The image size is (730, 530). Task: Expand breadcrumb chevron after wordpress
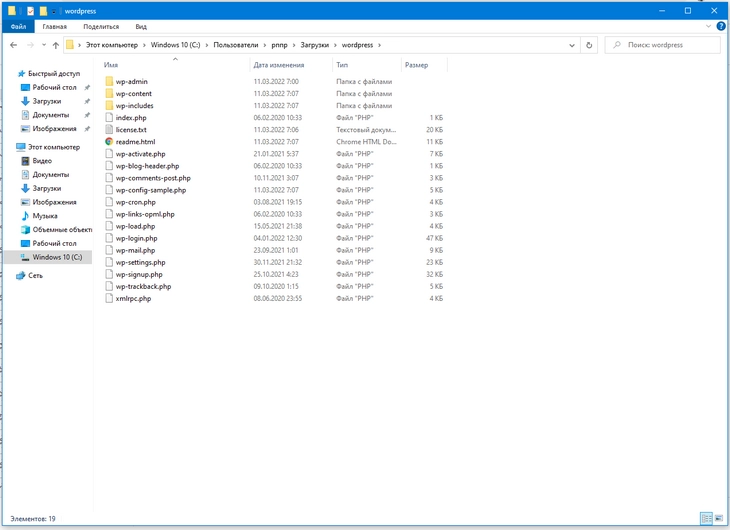click(x=379, y=45)
